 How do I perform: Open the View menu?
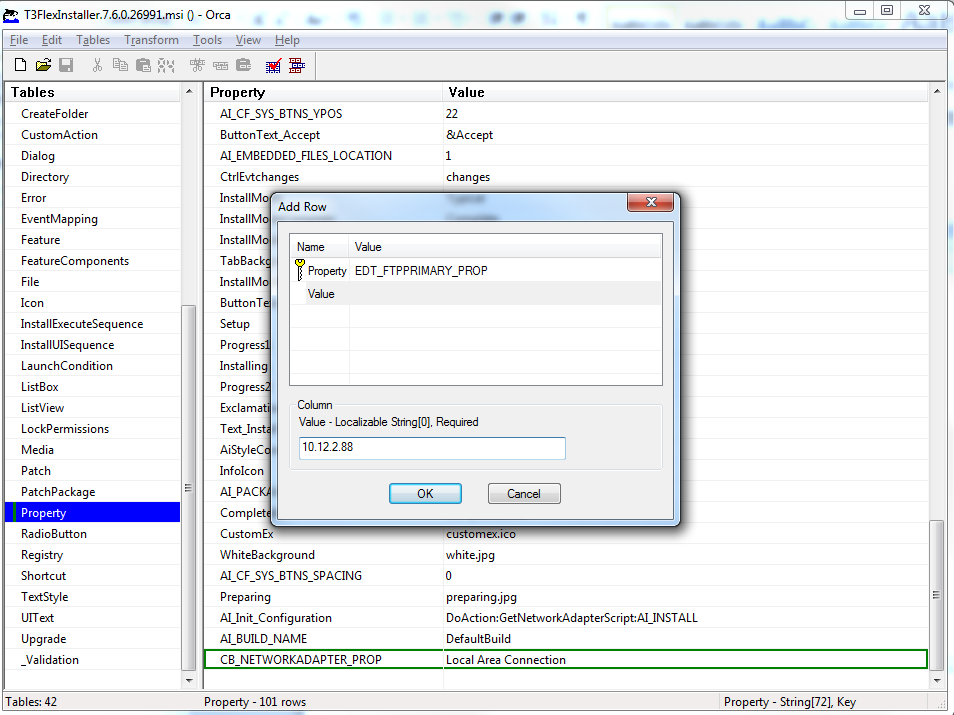(x=248, y=40)
